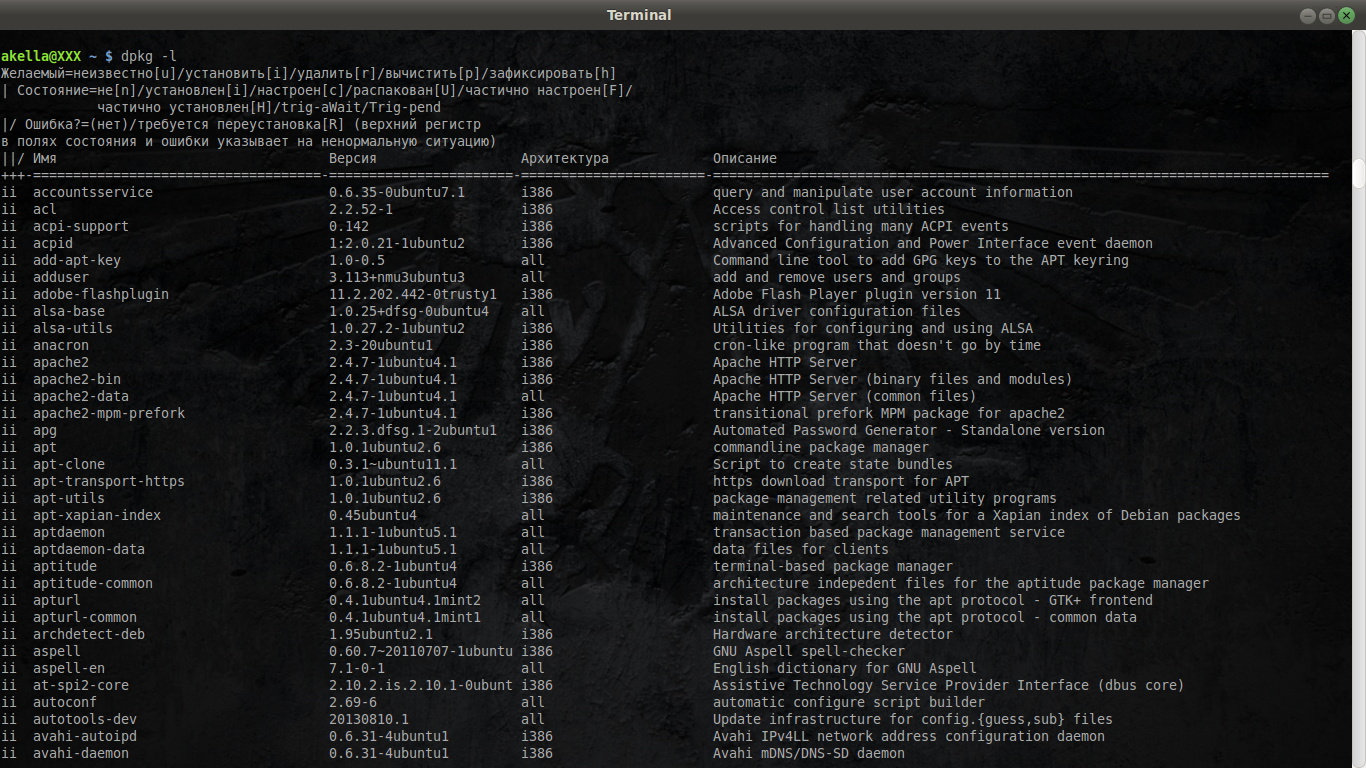This screenshot has height=768, width=1366.
Task: Click 'commandline package manager' description
Action: (821, 447)
